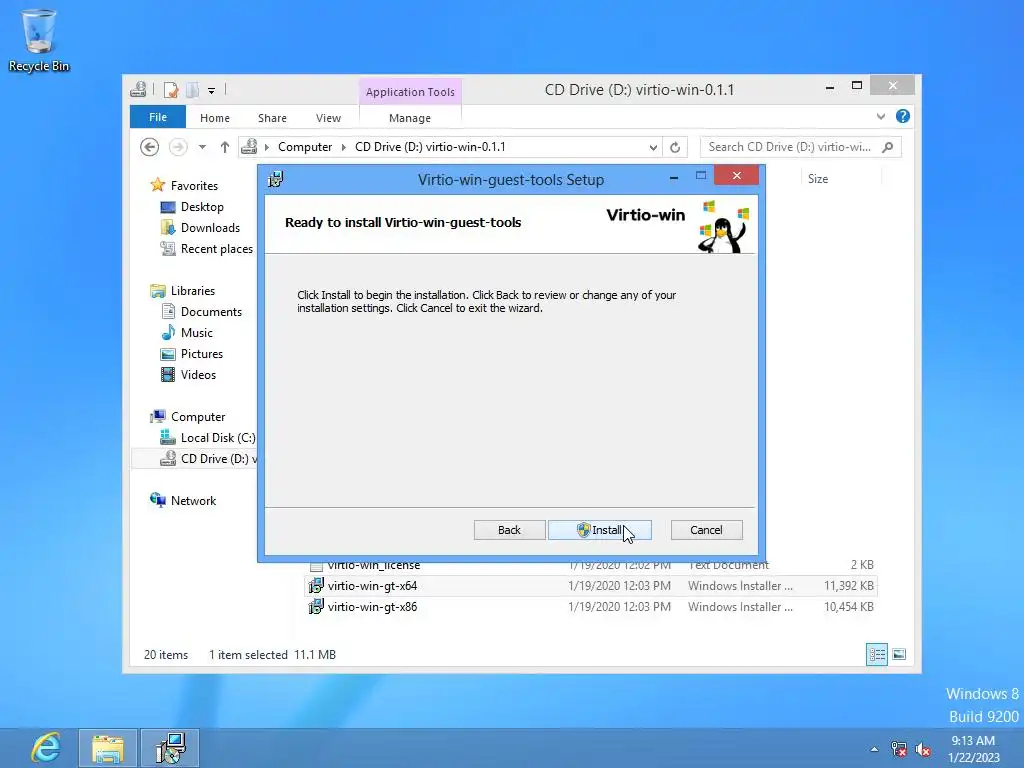Open Downloads in the navigation pane
Image resolution: width=1024 pixels, height=768 pixels.
(x=210, y=228)
